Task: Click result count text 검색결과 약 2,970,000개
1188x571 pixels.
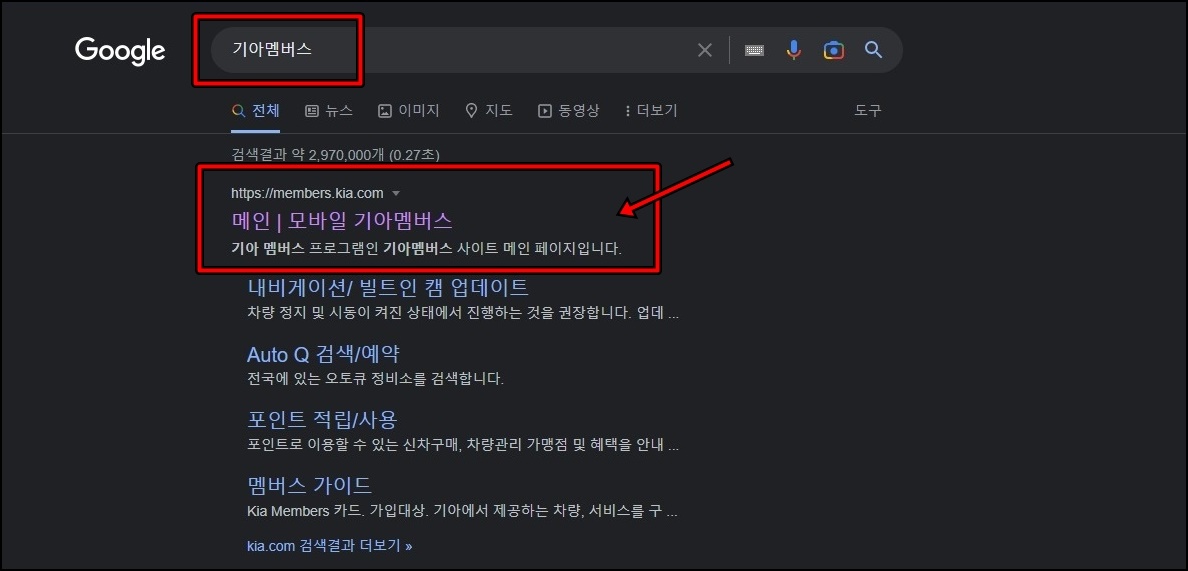Action: pyautogui.click(x=336, y=154)
